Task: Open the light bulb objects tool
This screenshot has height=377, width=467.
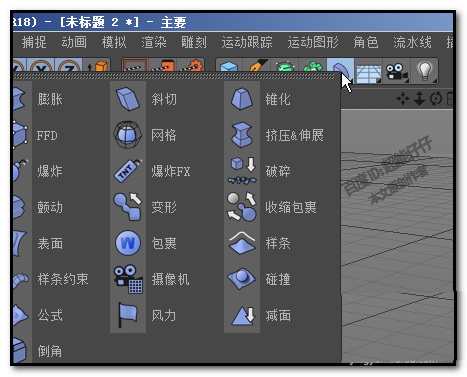Action: click(425, 71)
